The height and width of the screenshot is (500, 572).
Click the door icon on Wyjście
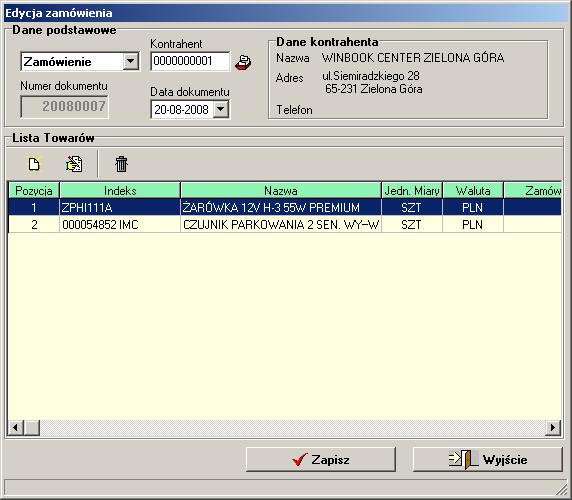(463, 459)
